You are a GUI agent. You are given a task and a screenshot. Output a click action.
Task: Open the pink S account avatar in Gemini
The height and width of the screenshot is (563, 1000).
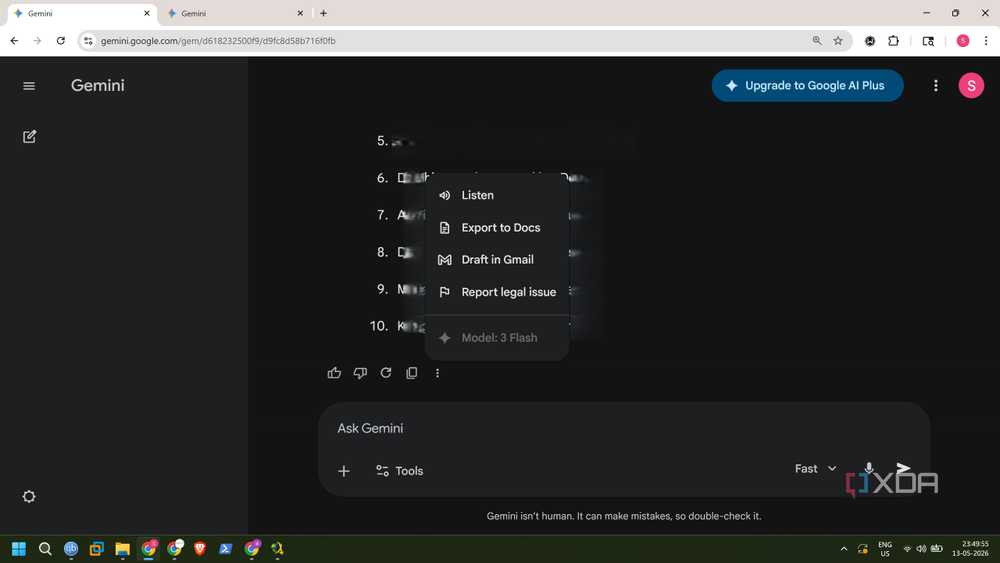click(971, 85)
